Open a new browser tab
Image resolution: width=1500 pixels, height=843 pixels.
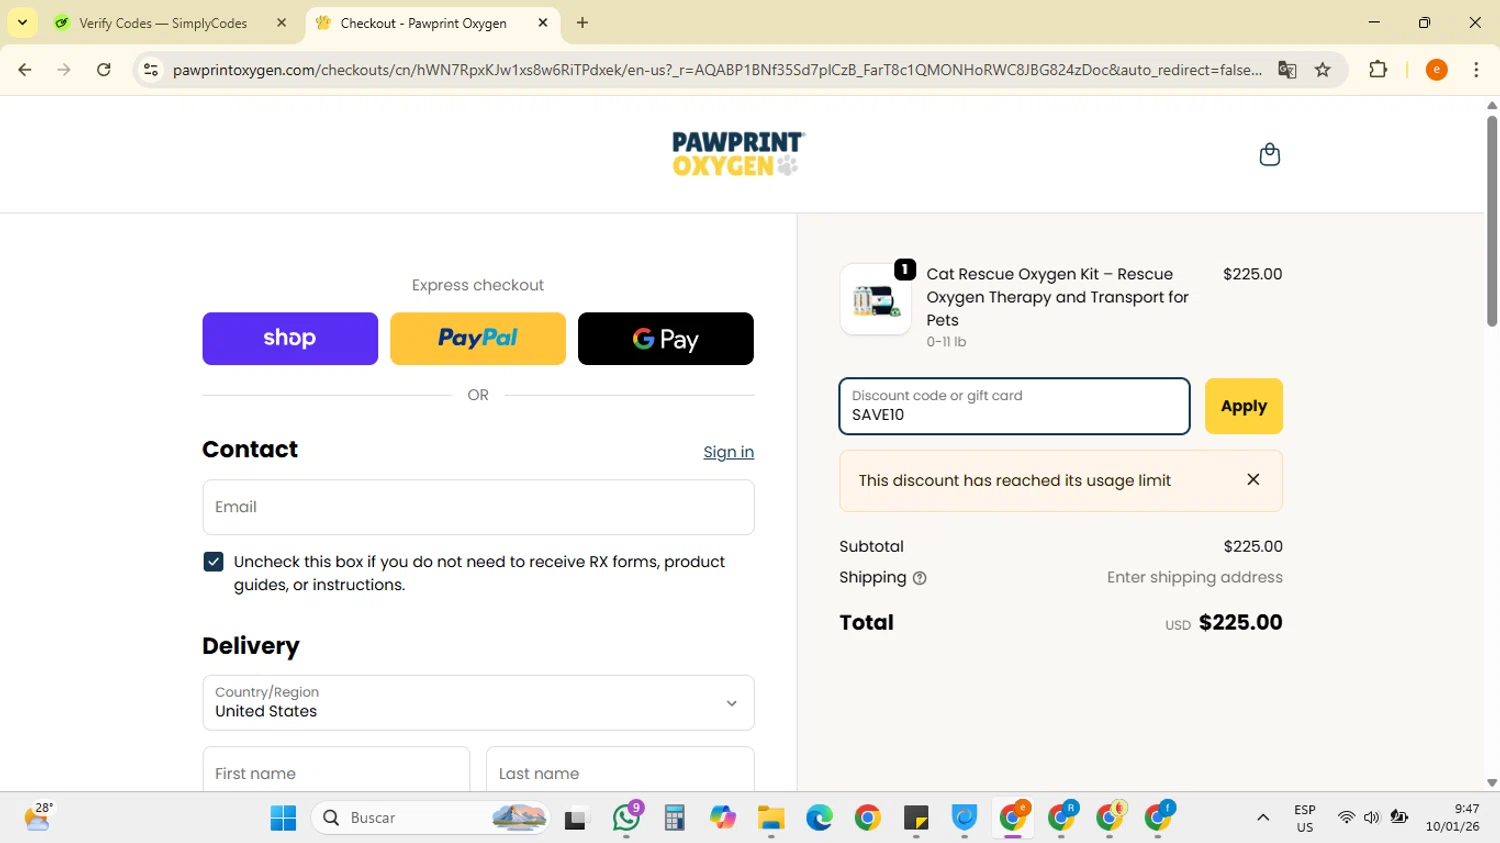(x=583, y=23)
